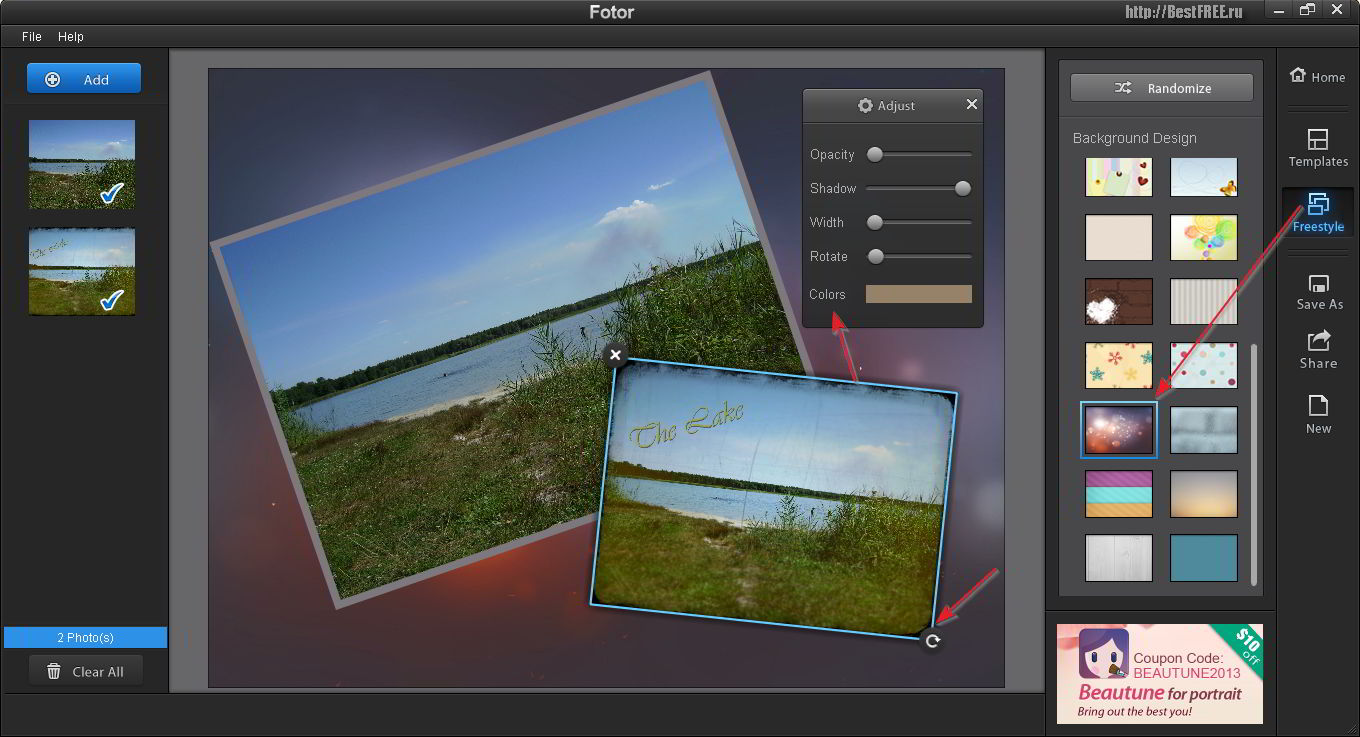1360x737 pixels.
Task: Click the Beautune coupon advertisement banner
Action: coord(1160,674)
